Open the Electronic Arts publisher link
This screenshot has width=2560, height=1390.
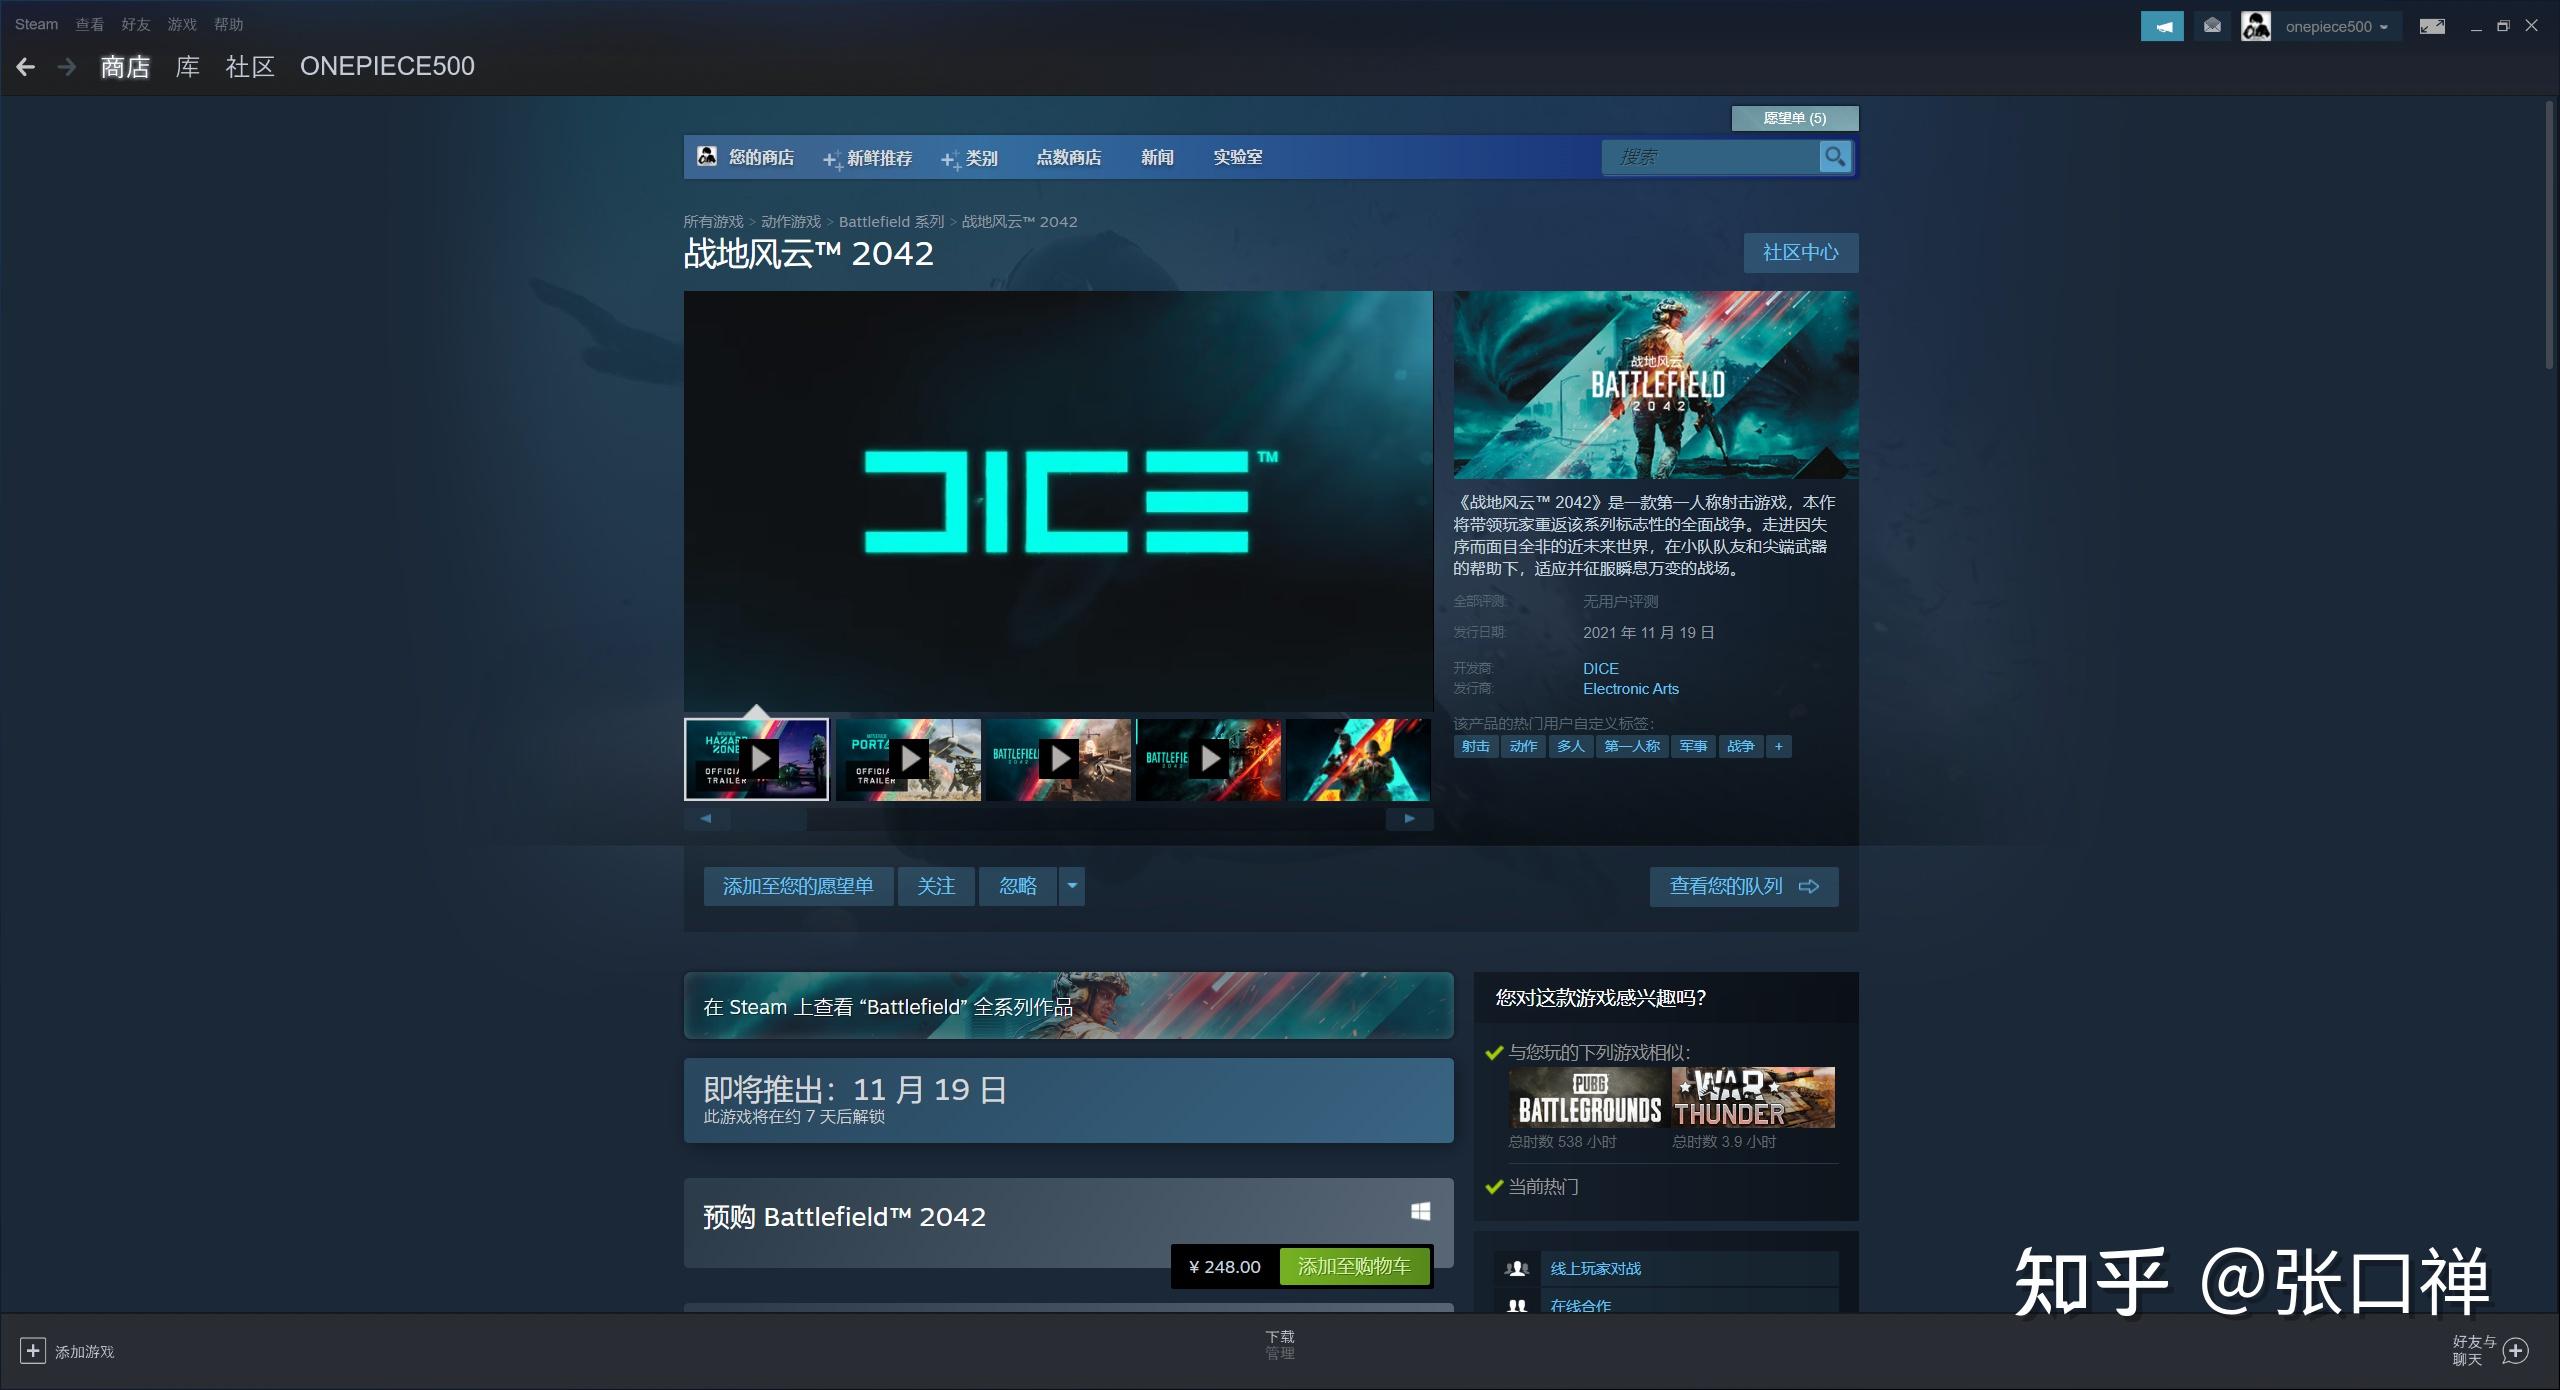1630,688
